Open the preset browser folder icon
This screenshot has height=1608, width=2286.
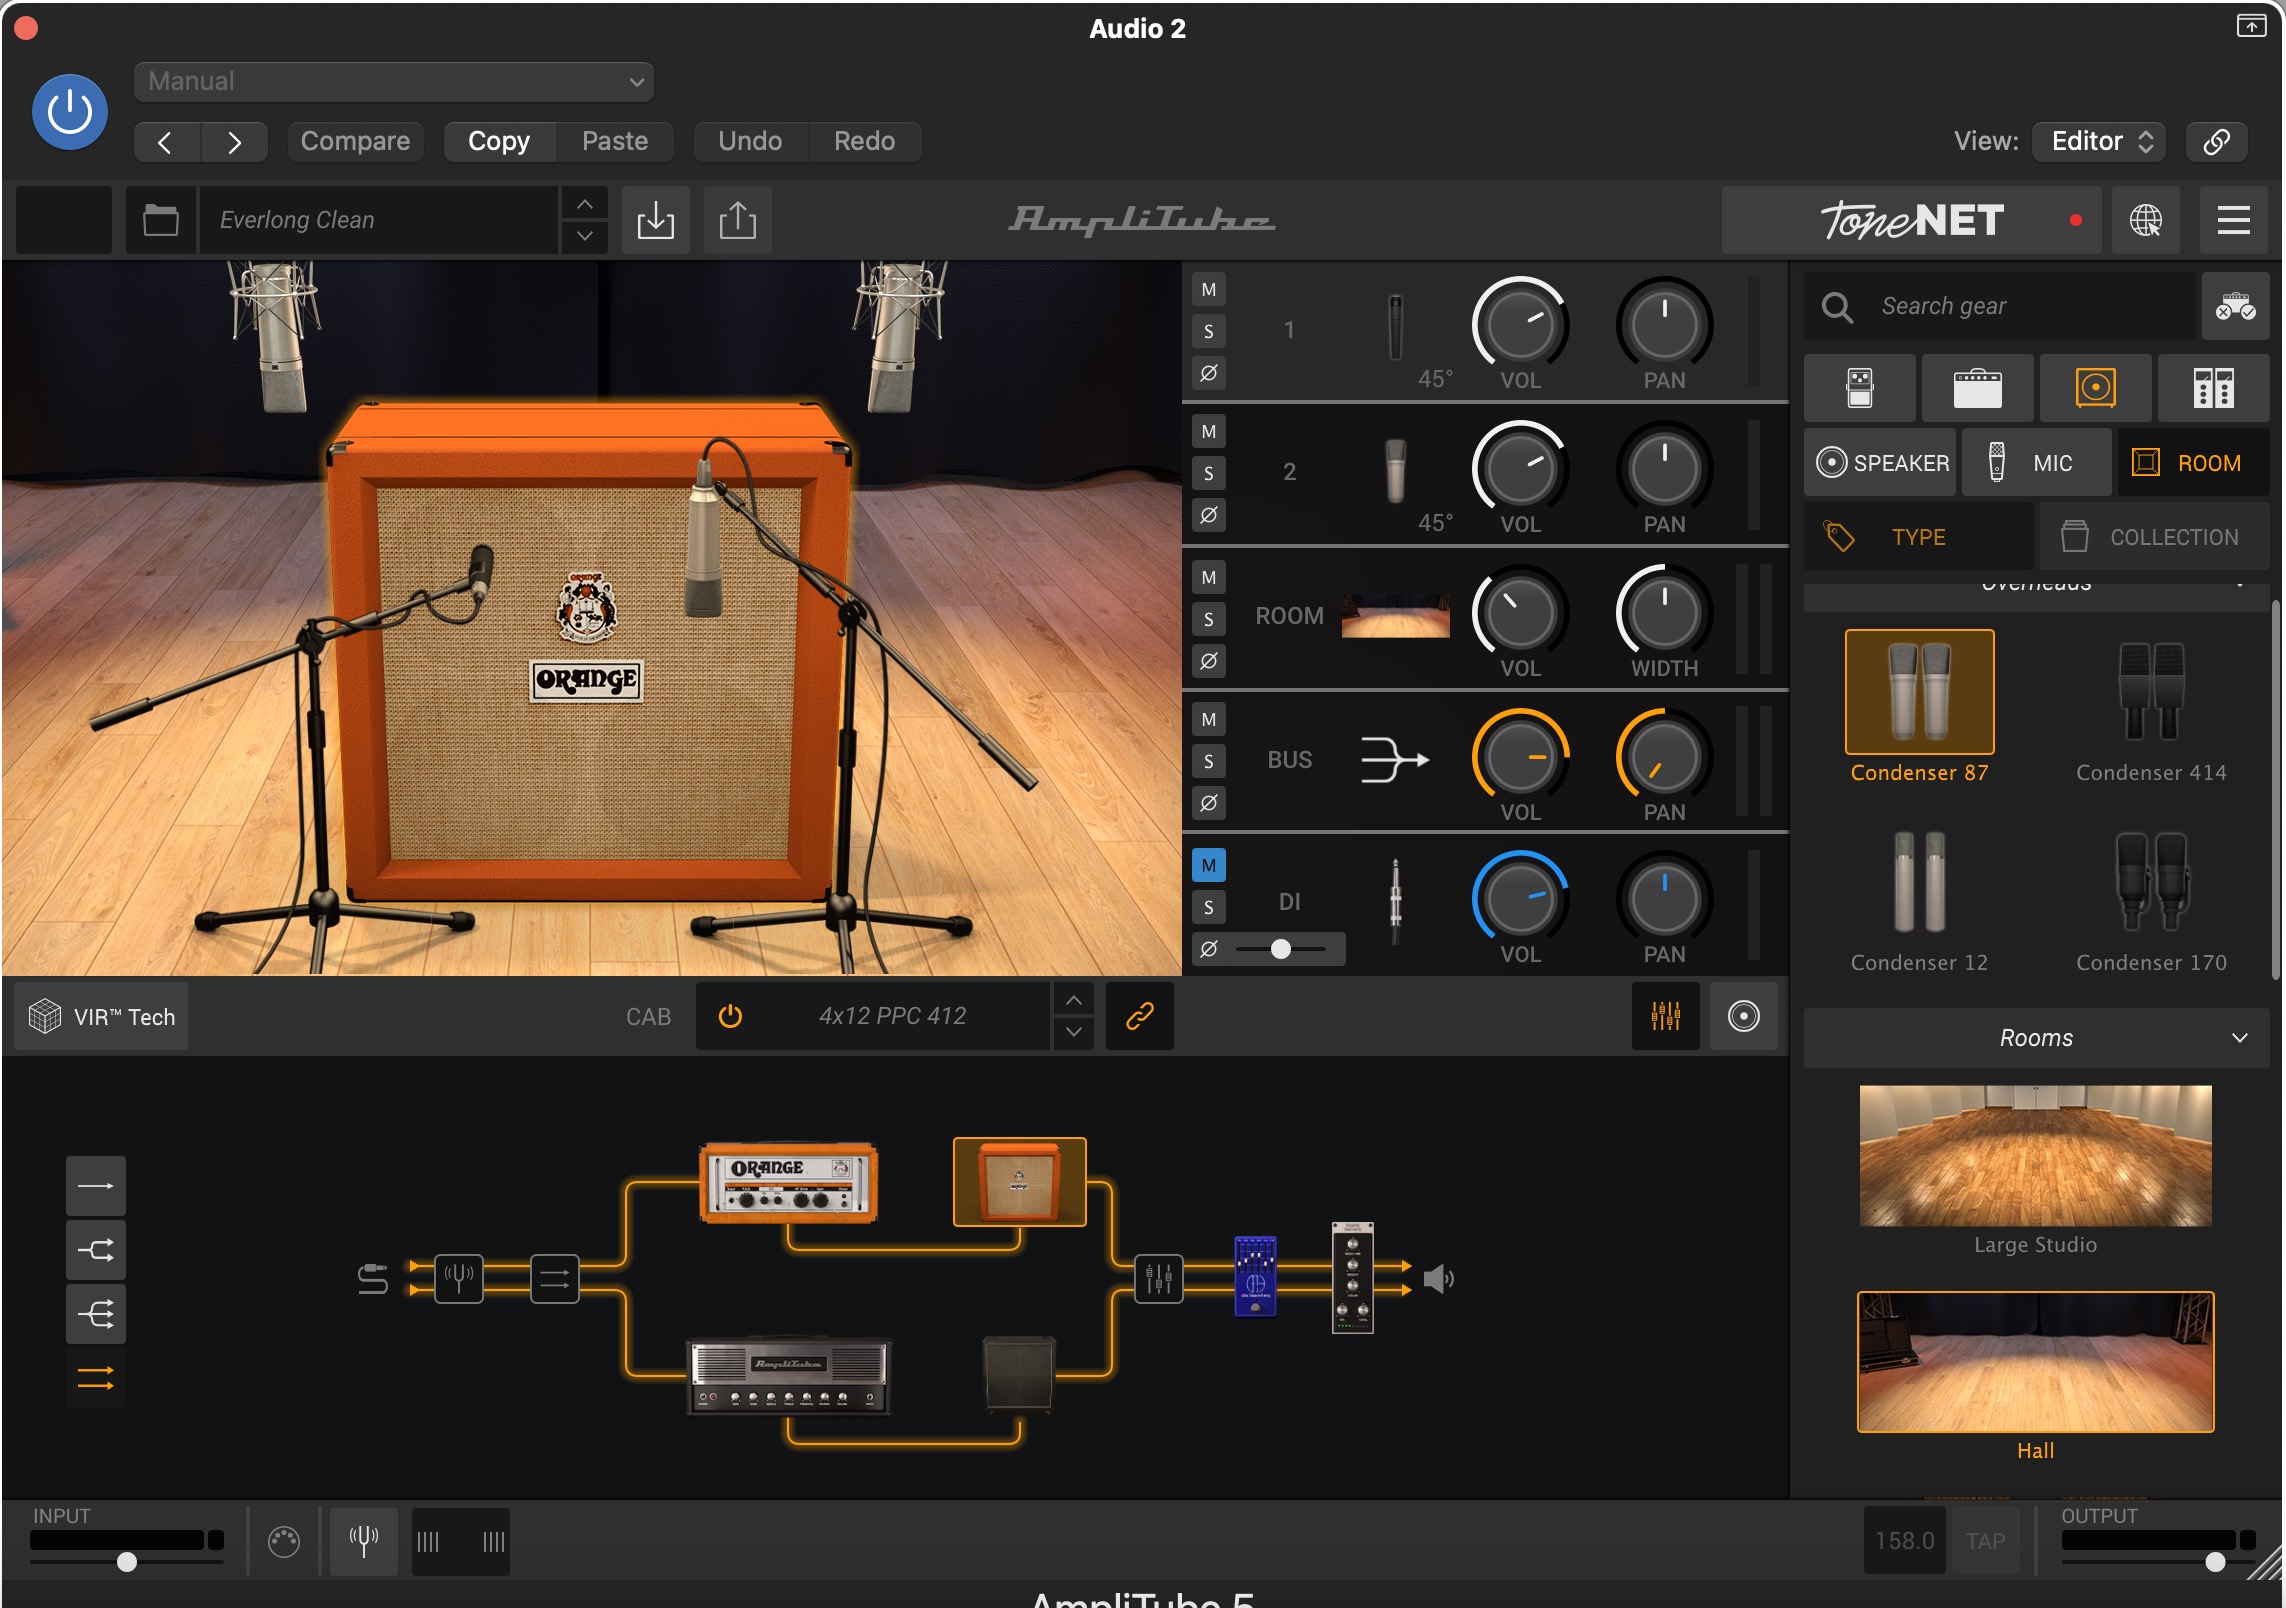click(160, 220)
